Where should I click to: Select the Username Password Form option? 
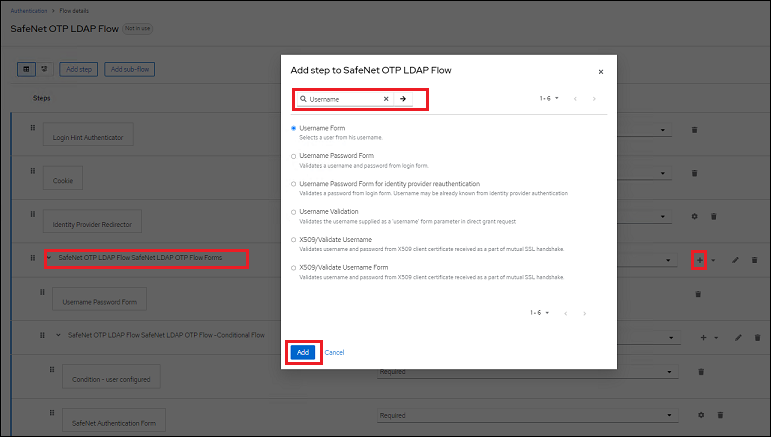tap(293, 156)
